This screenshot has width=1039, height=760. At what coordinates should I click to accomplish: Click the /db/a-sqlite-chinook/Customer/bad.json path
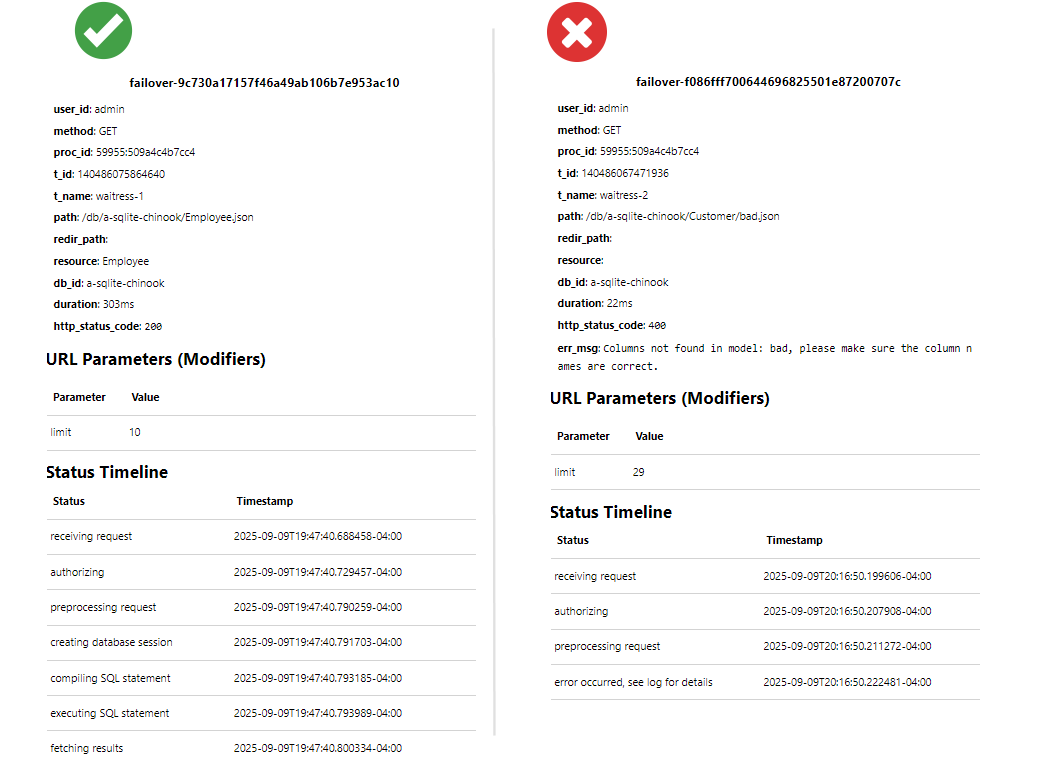click(683, 216)
